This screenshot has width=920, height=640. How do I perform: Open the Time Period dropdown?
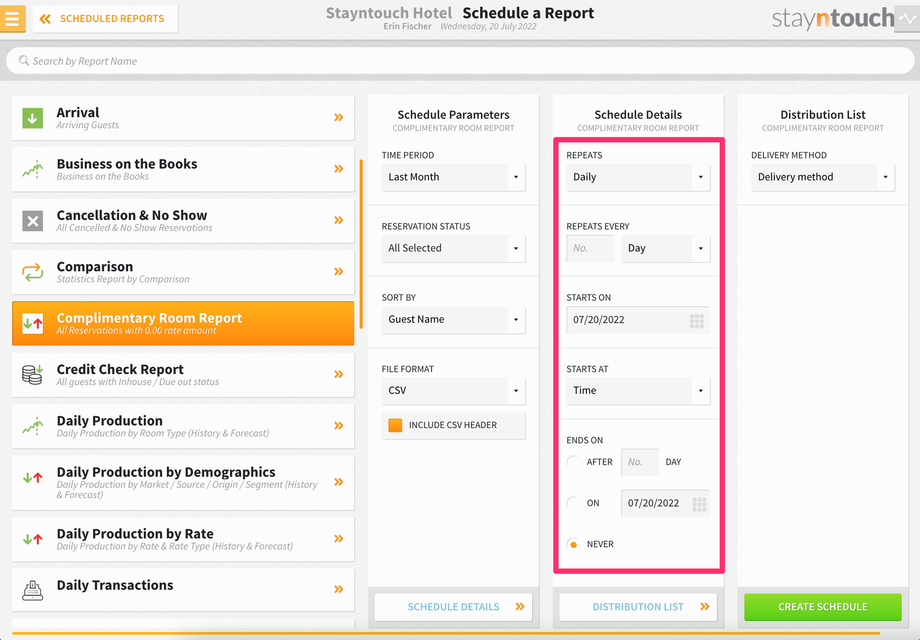click(x=454, y=177)
